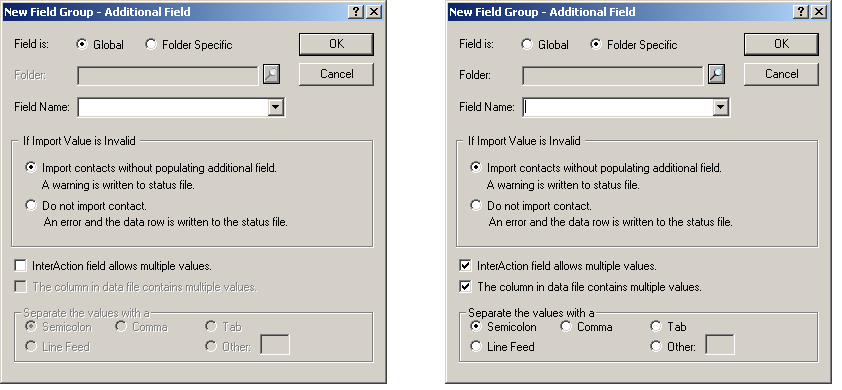Close the right Additional Field dialog
This screenshot has height=390, width=842.
pos(818,12)
